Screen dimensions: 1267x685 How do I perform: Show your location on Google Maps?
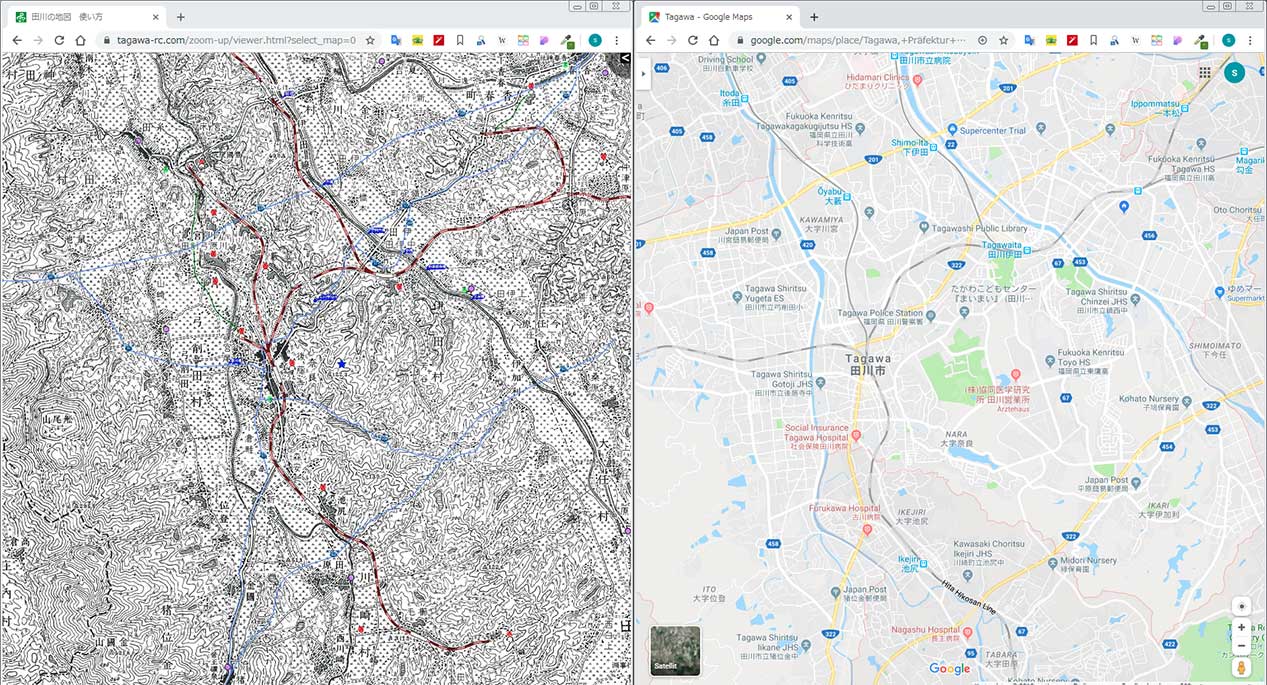click(x=1241, y=606)
